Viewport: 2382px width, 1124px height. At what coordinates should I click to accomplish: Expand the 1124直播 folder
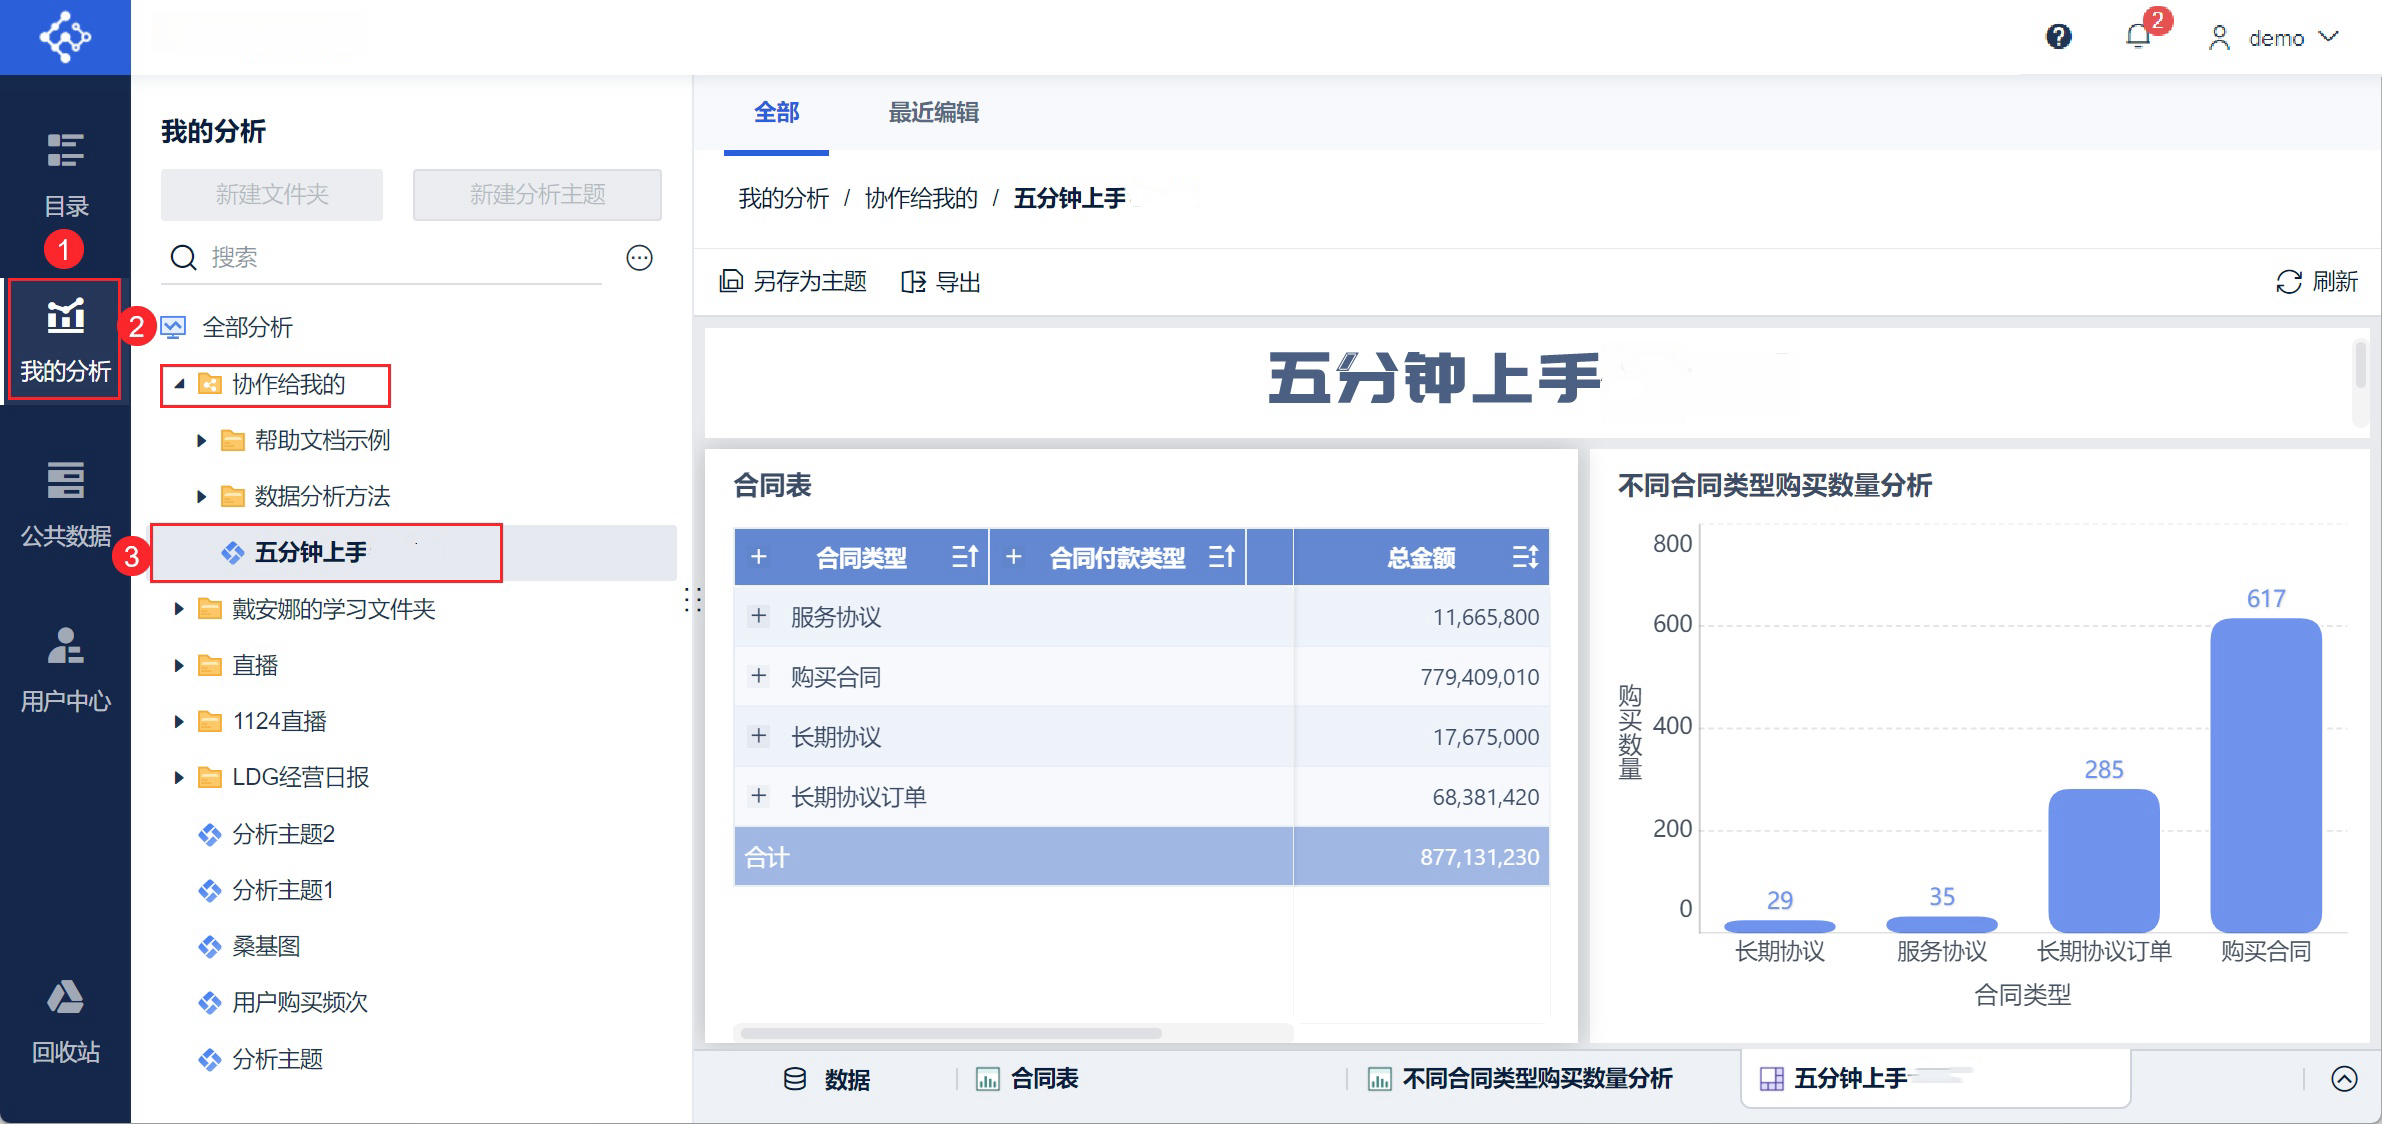pos(178,721)
